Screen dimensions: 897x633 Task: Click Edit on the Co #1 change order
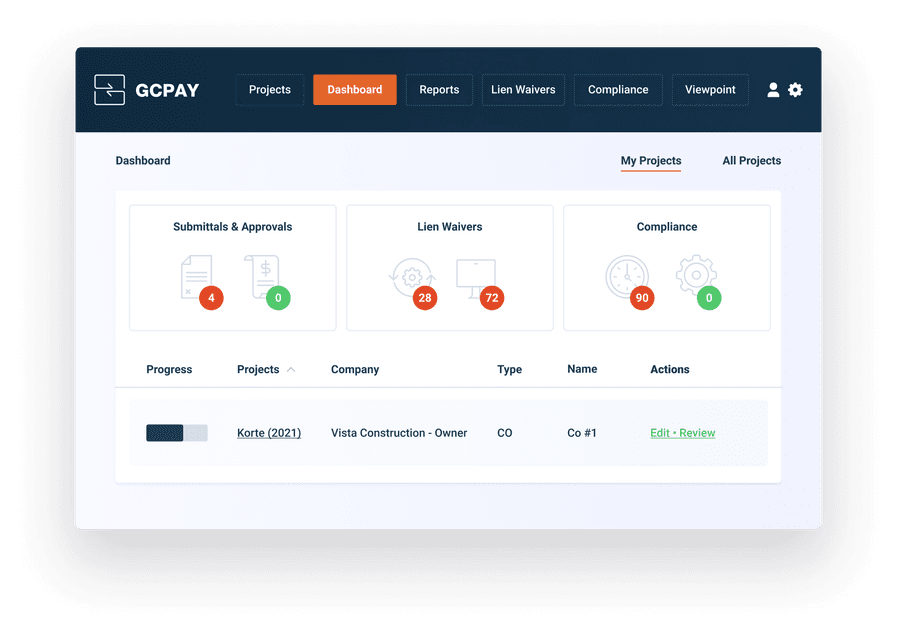(x=659, y=432)
